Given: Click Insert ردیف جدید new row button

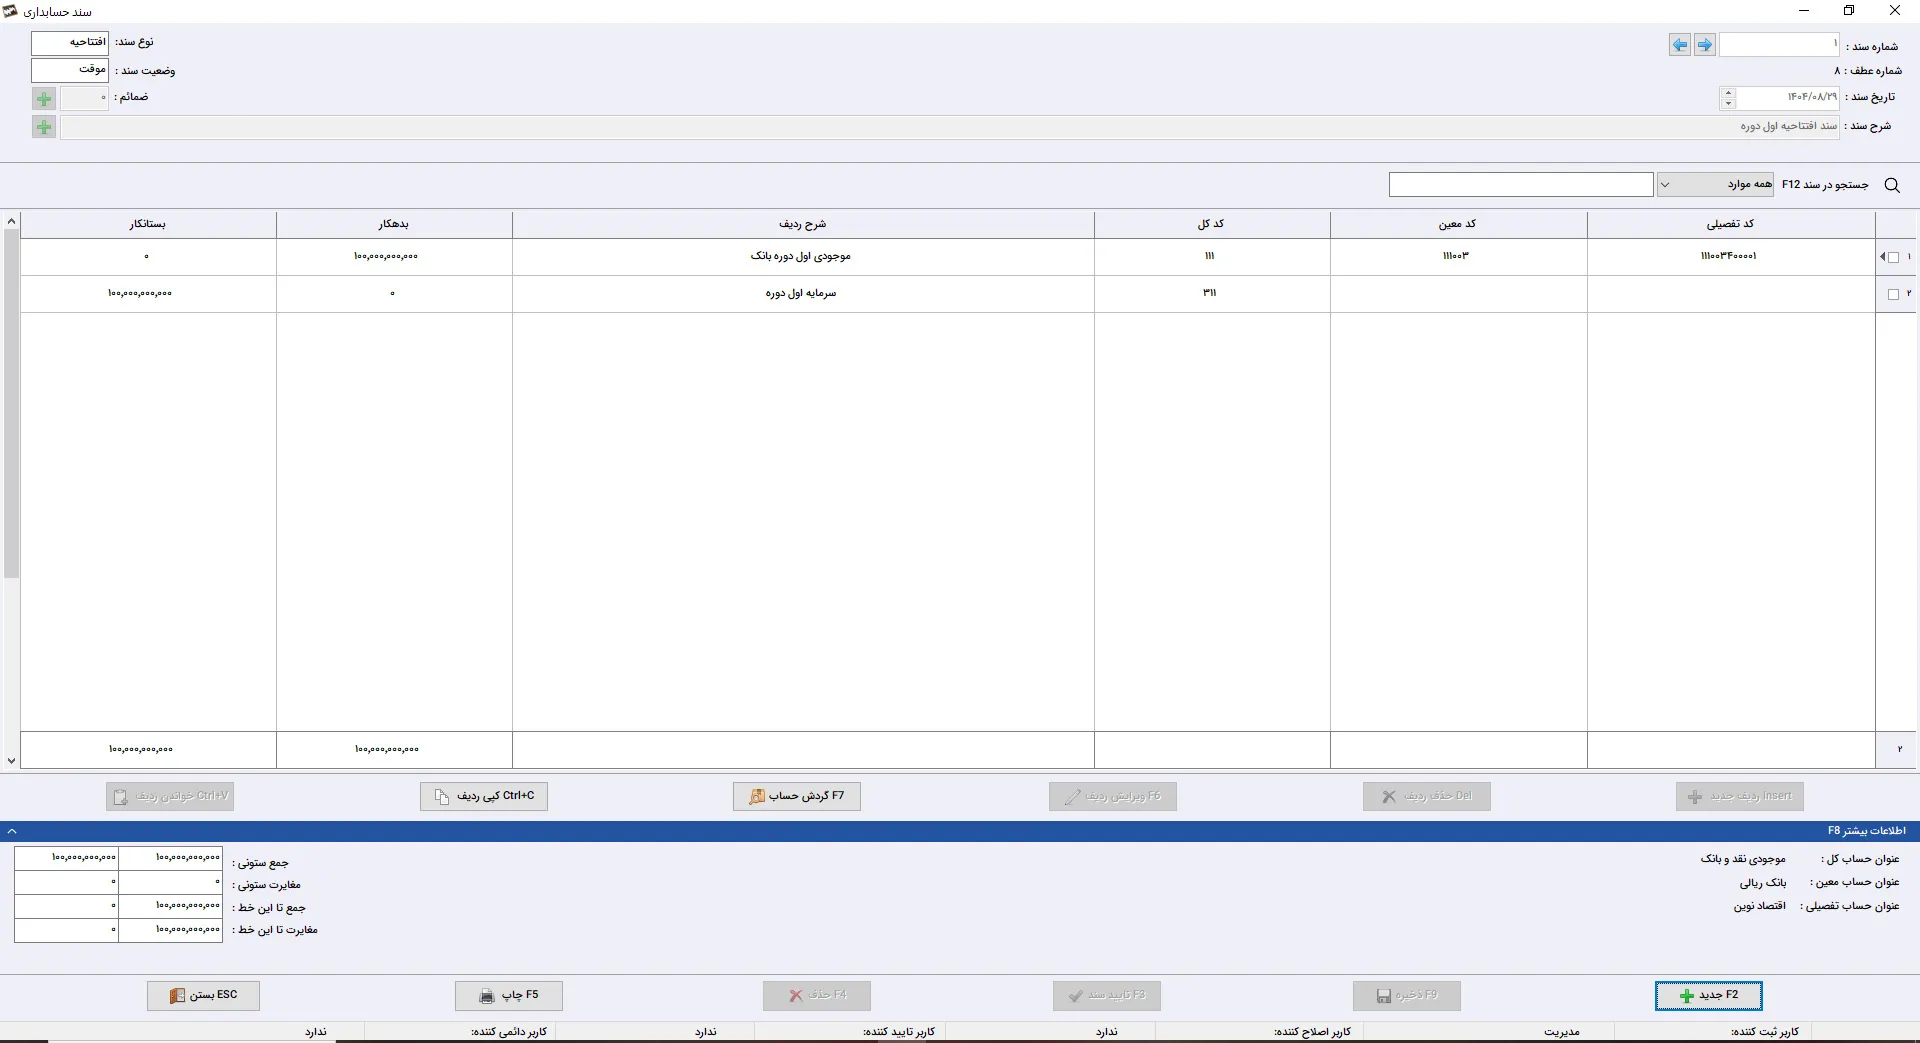Looking at the screenshot, I should 1740,796.
